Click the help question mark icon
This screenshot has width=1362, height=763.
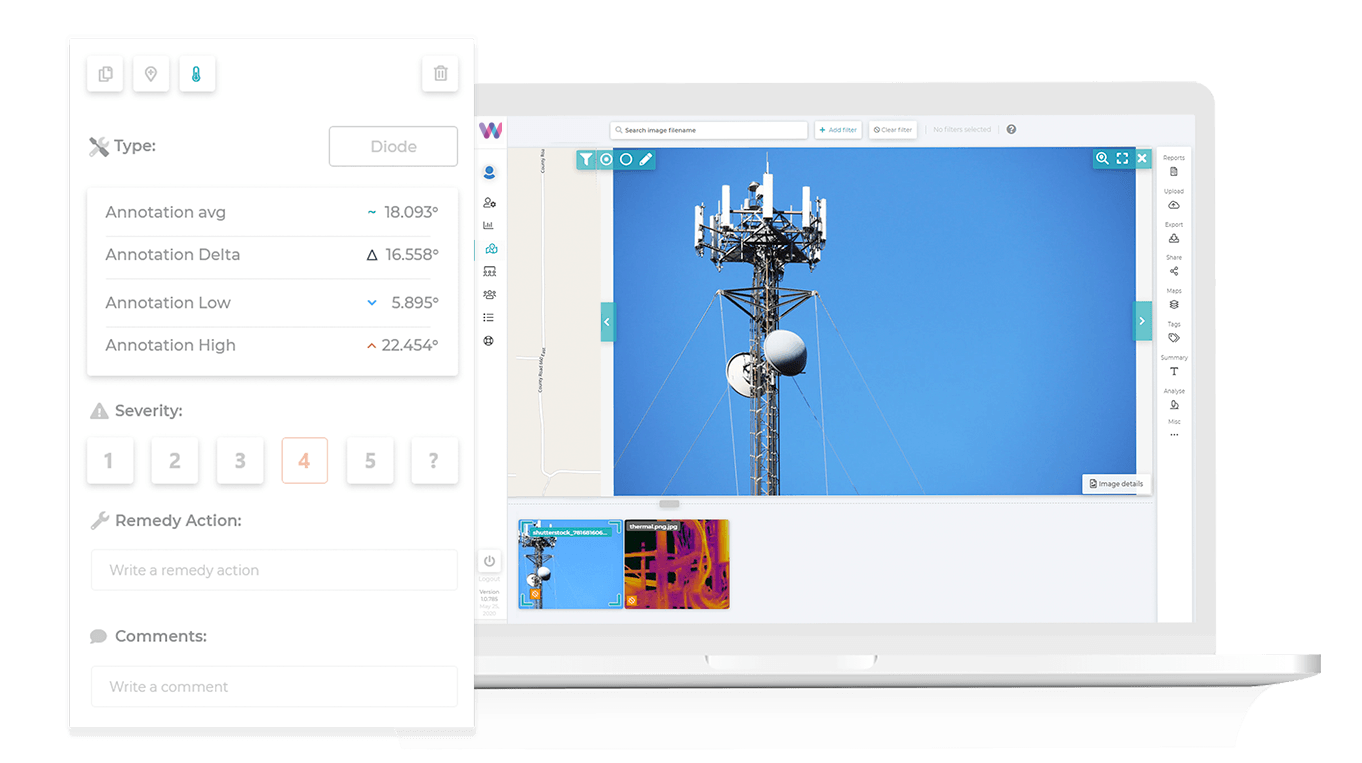click(x=1011, y=130)
